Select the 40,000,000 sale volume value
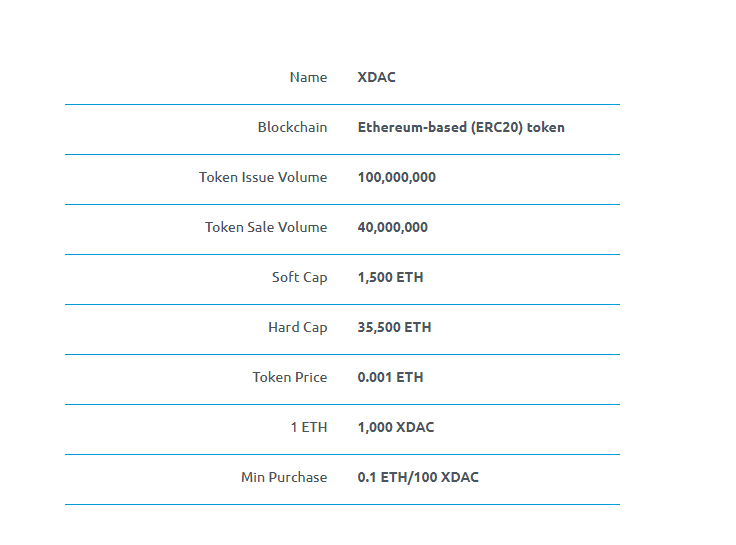 (392, 227)
